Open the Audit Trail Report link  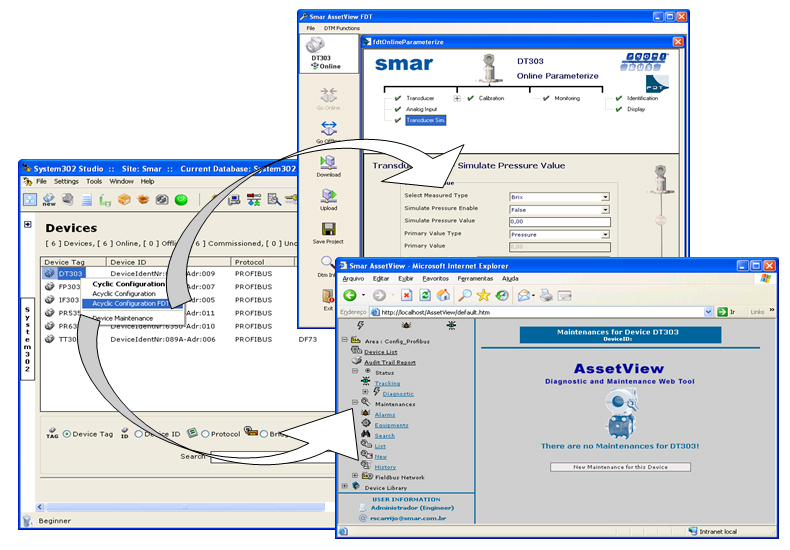[x=390, y=363]
